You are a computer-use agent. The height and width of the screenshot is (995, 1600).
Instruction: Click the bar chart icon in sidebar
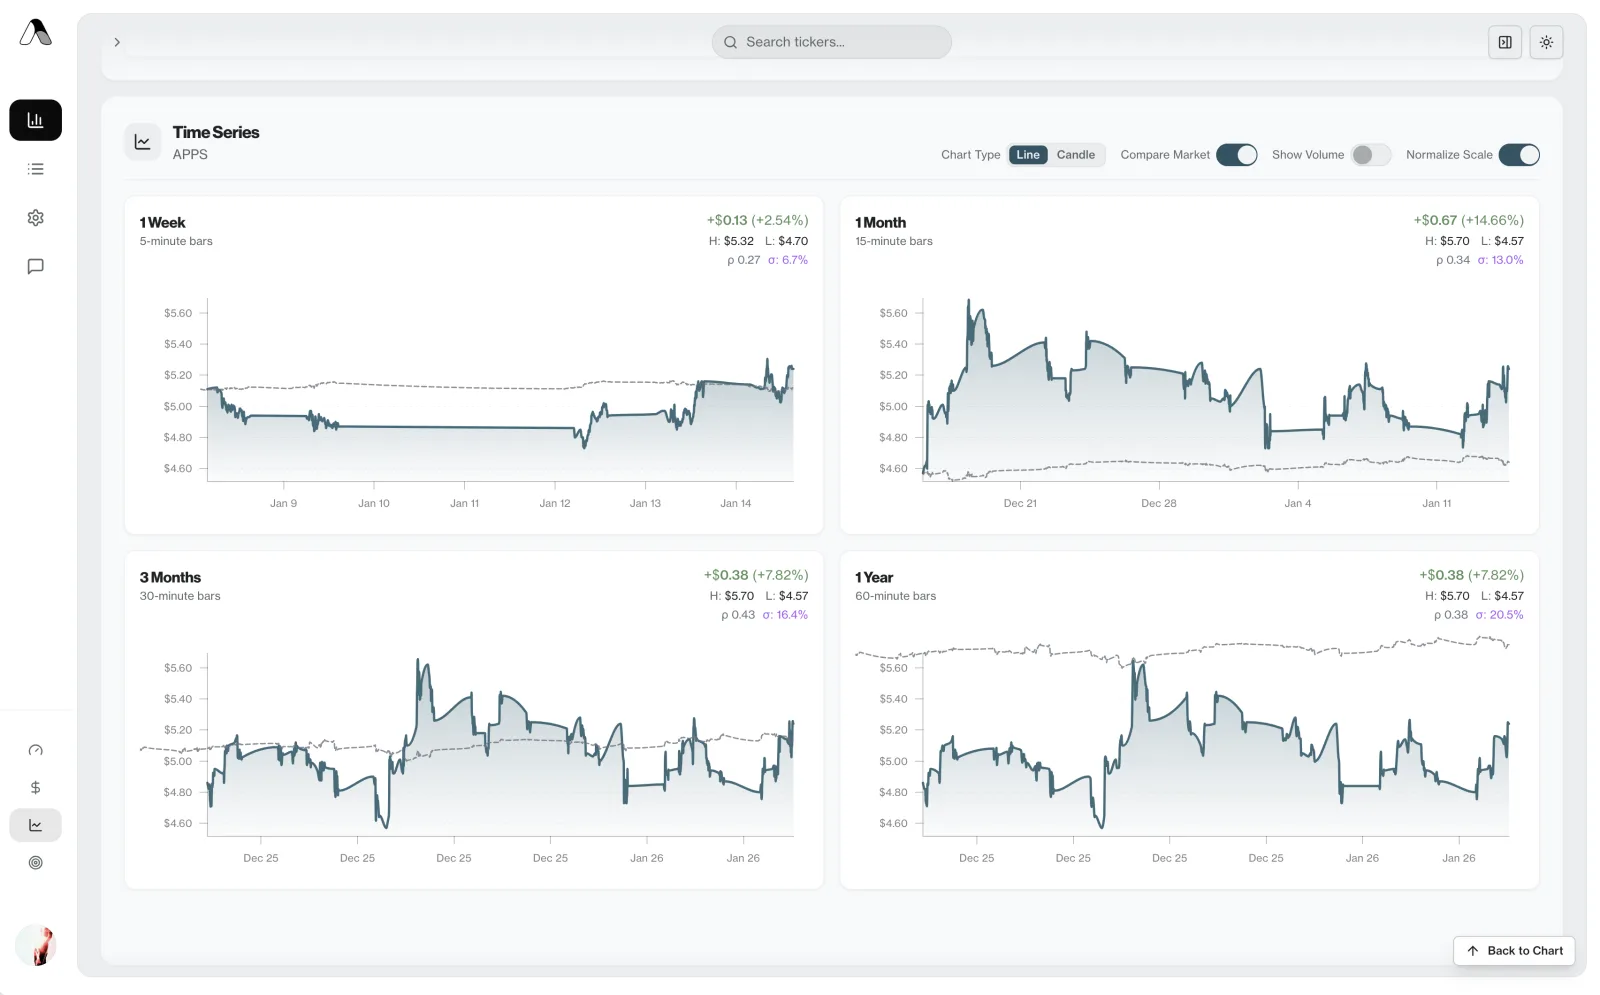click(35, 120)
